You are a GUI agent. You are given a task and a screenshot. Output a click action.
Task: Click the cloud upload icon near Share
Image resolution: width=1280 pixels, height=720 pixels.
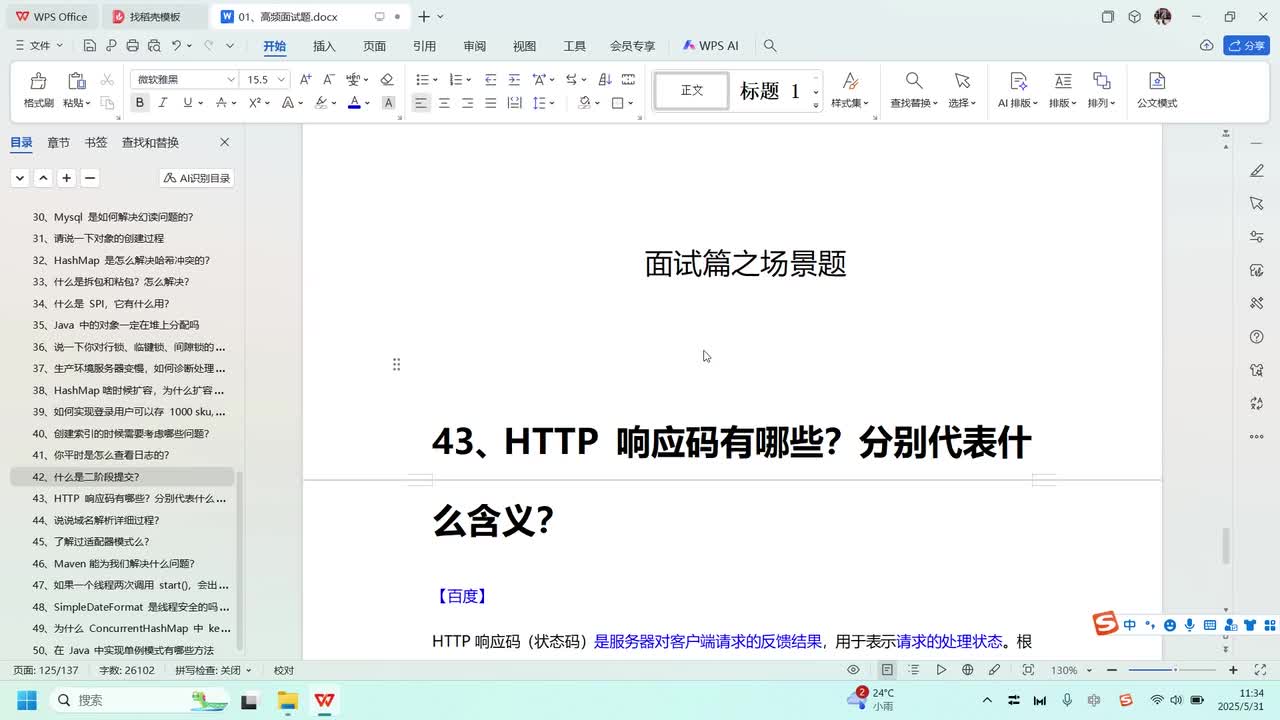point(1207,46)
